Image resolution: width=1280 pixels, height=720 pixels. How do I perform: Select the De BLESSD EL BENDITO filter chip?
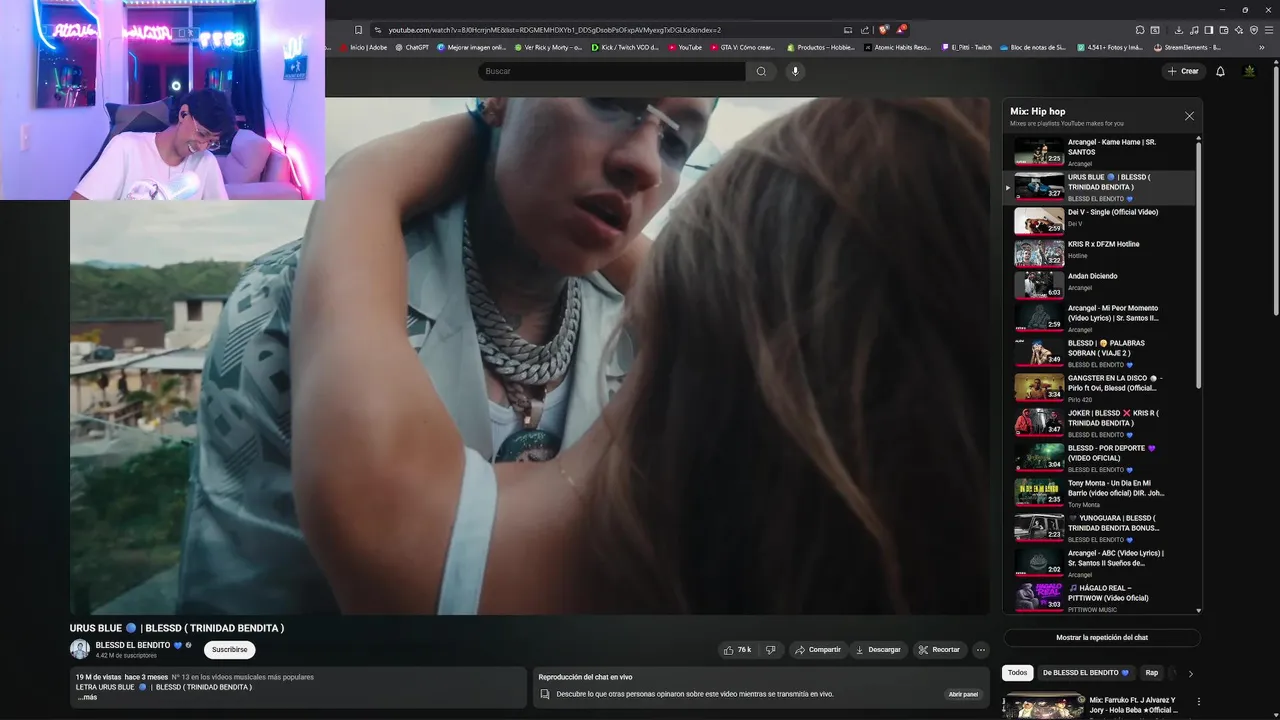pos(1085,673)
